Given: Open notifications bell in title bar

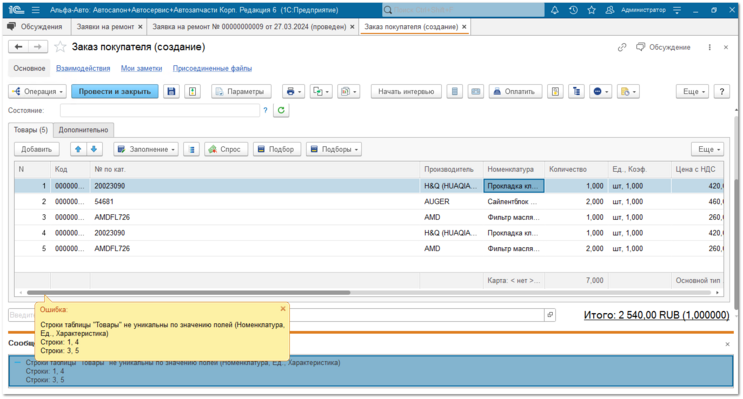Looking at the screenshot, I should [x=554, y=9].
